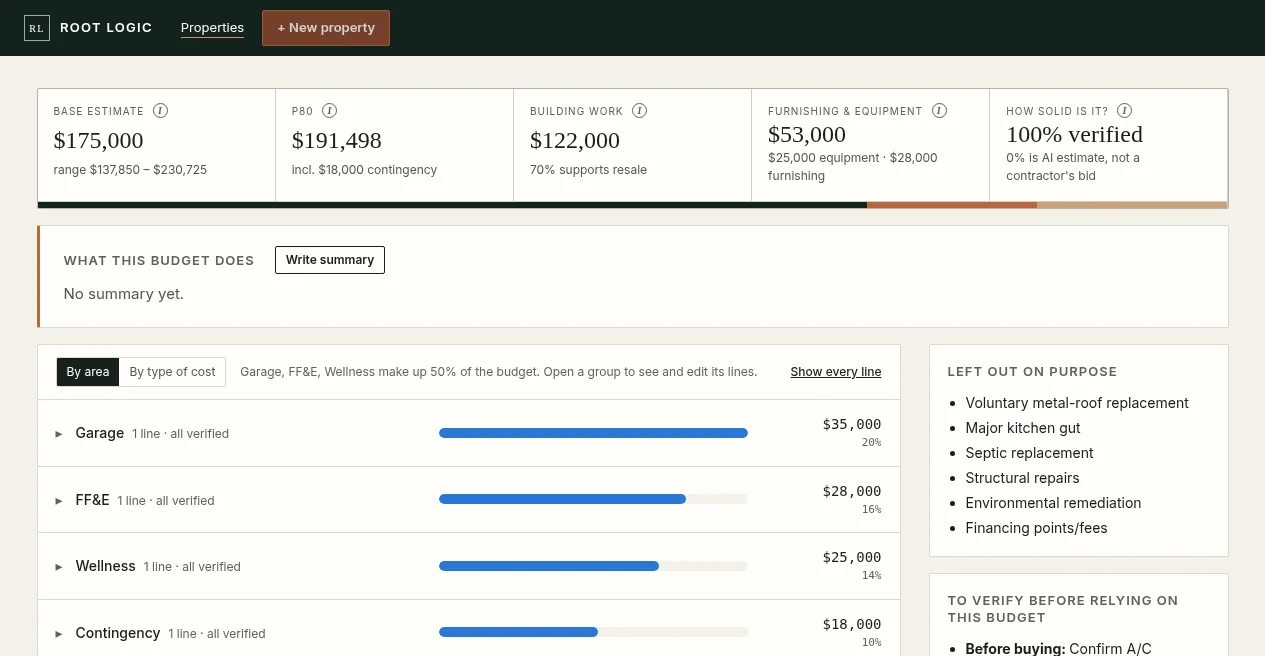Click the Garage budget progress bar
The height and width of the screenshot is (656, 1265).
click(593, 433)
